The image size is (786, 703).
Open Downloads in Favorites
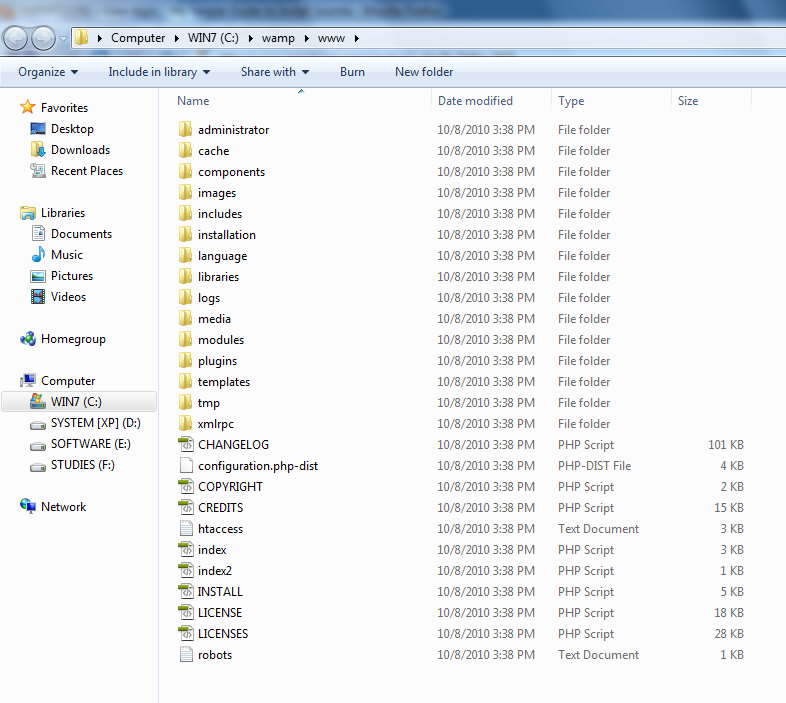pyautogui.click(x=80, y=150)
